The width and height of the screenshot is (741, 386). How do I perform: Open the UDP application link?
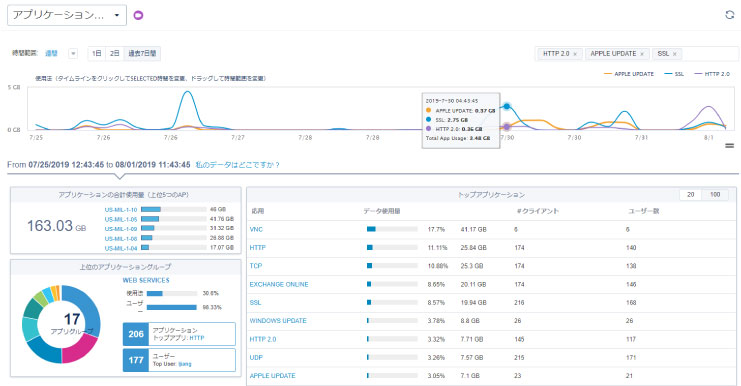(x=256, y=358)
